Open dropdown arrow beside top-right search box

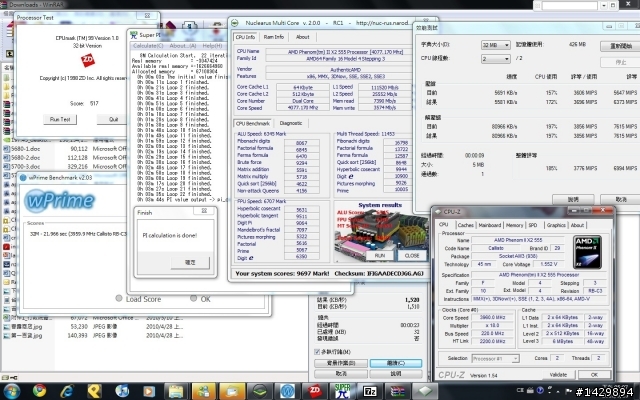604,5
